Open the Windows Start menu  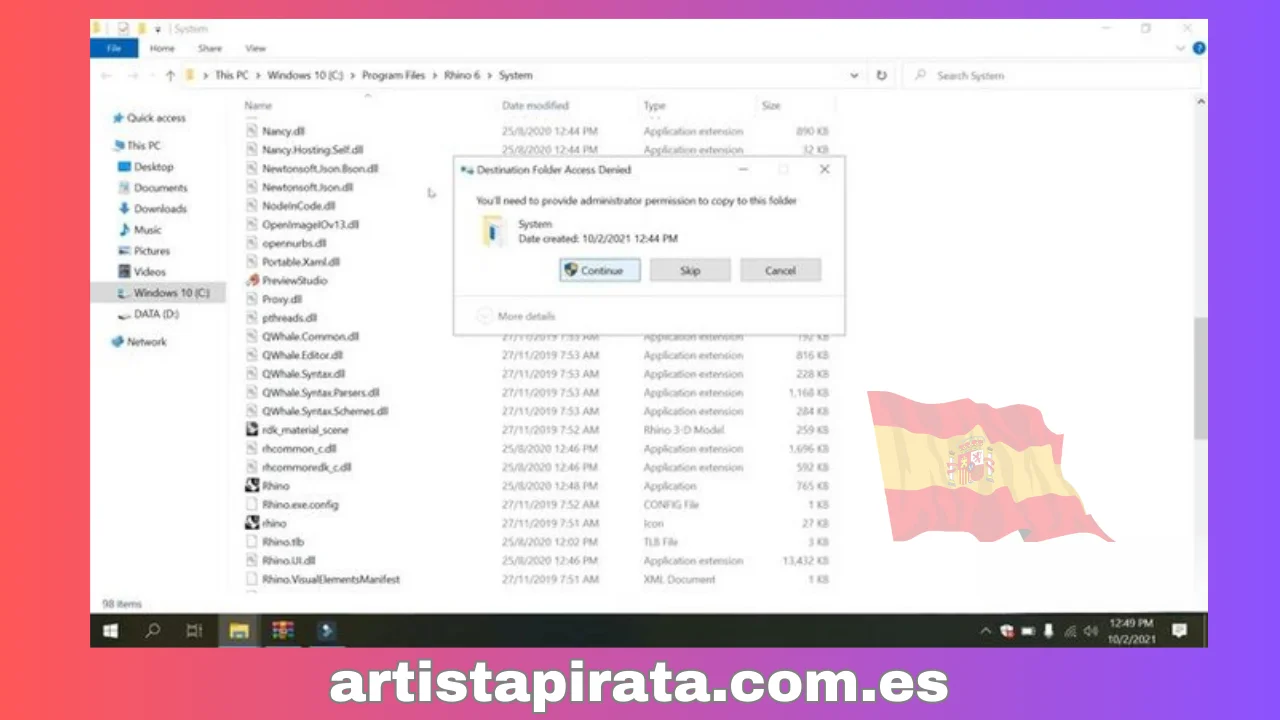(110, 631)
